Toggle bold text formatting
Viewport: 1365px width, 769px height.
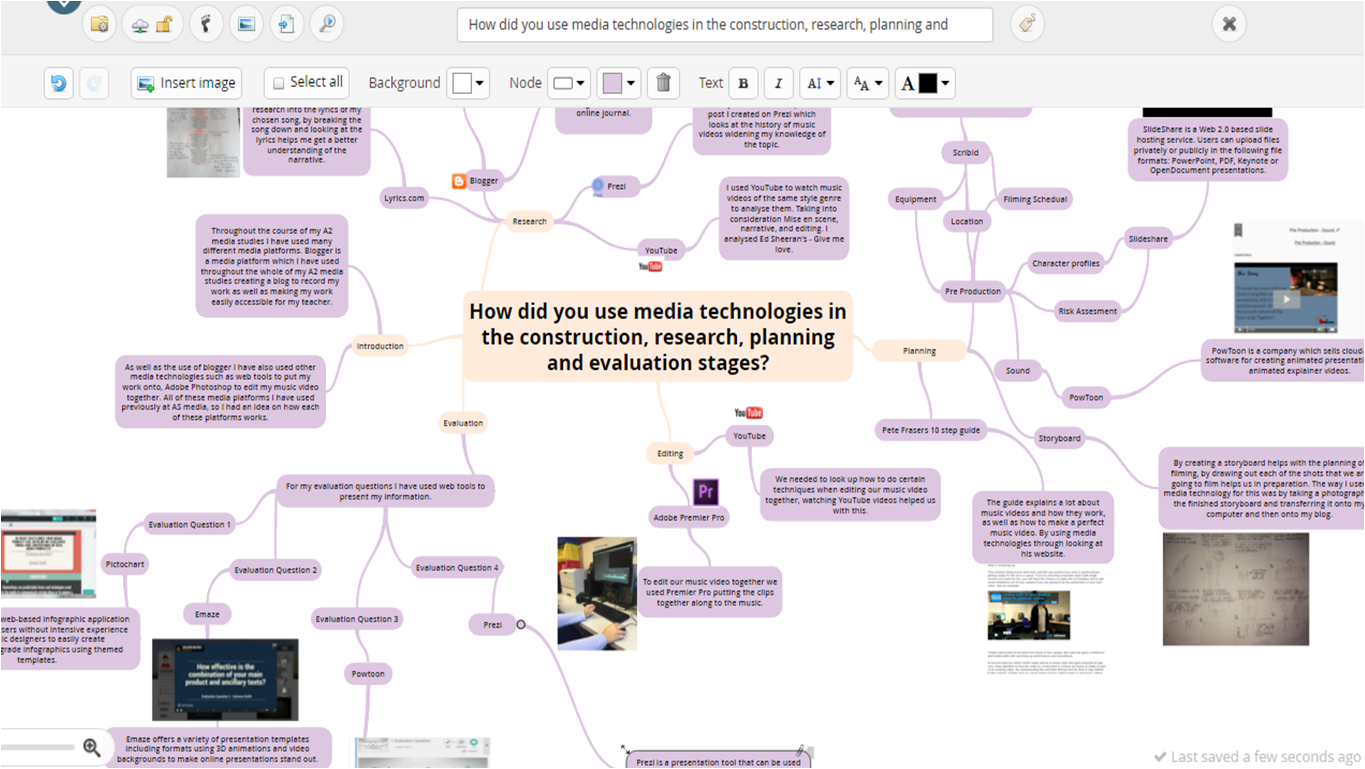pos(742,83)
